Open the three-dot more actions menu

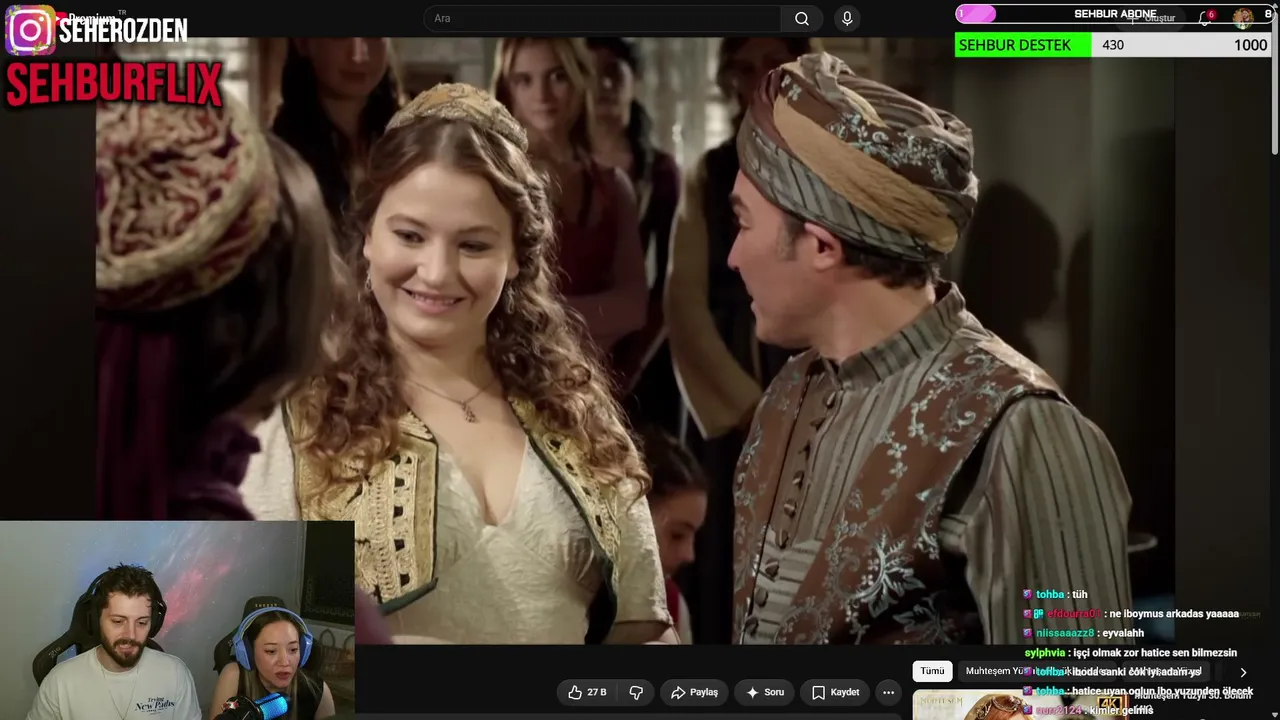click(x=888, y=692)
